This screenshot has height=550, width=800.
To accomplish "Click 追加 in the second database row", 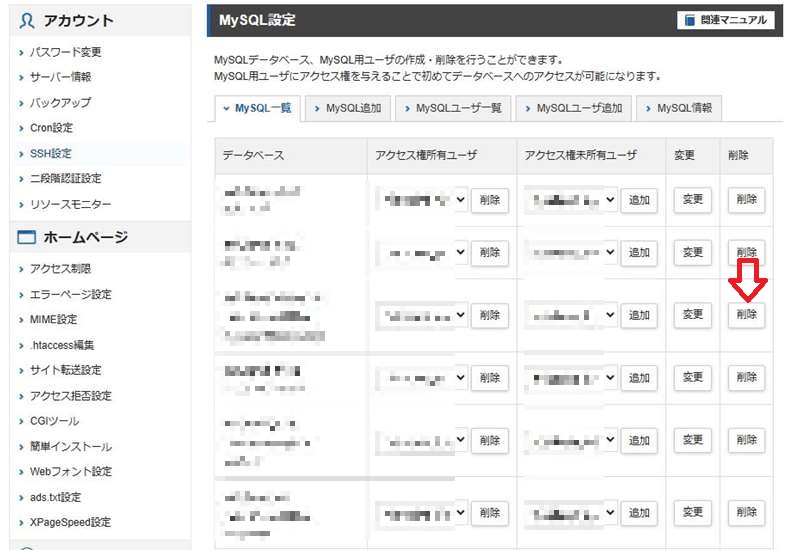I will (x=639, y=253).
